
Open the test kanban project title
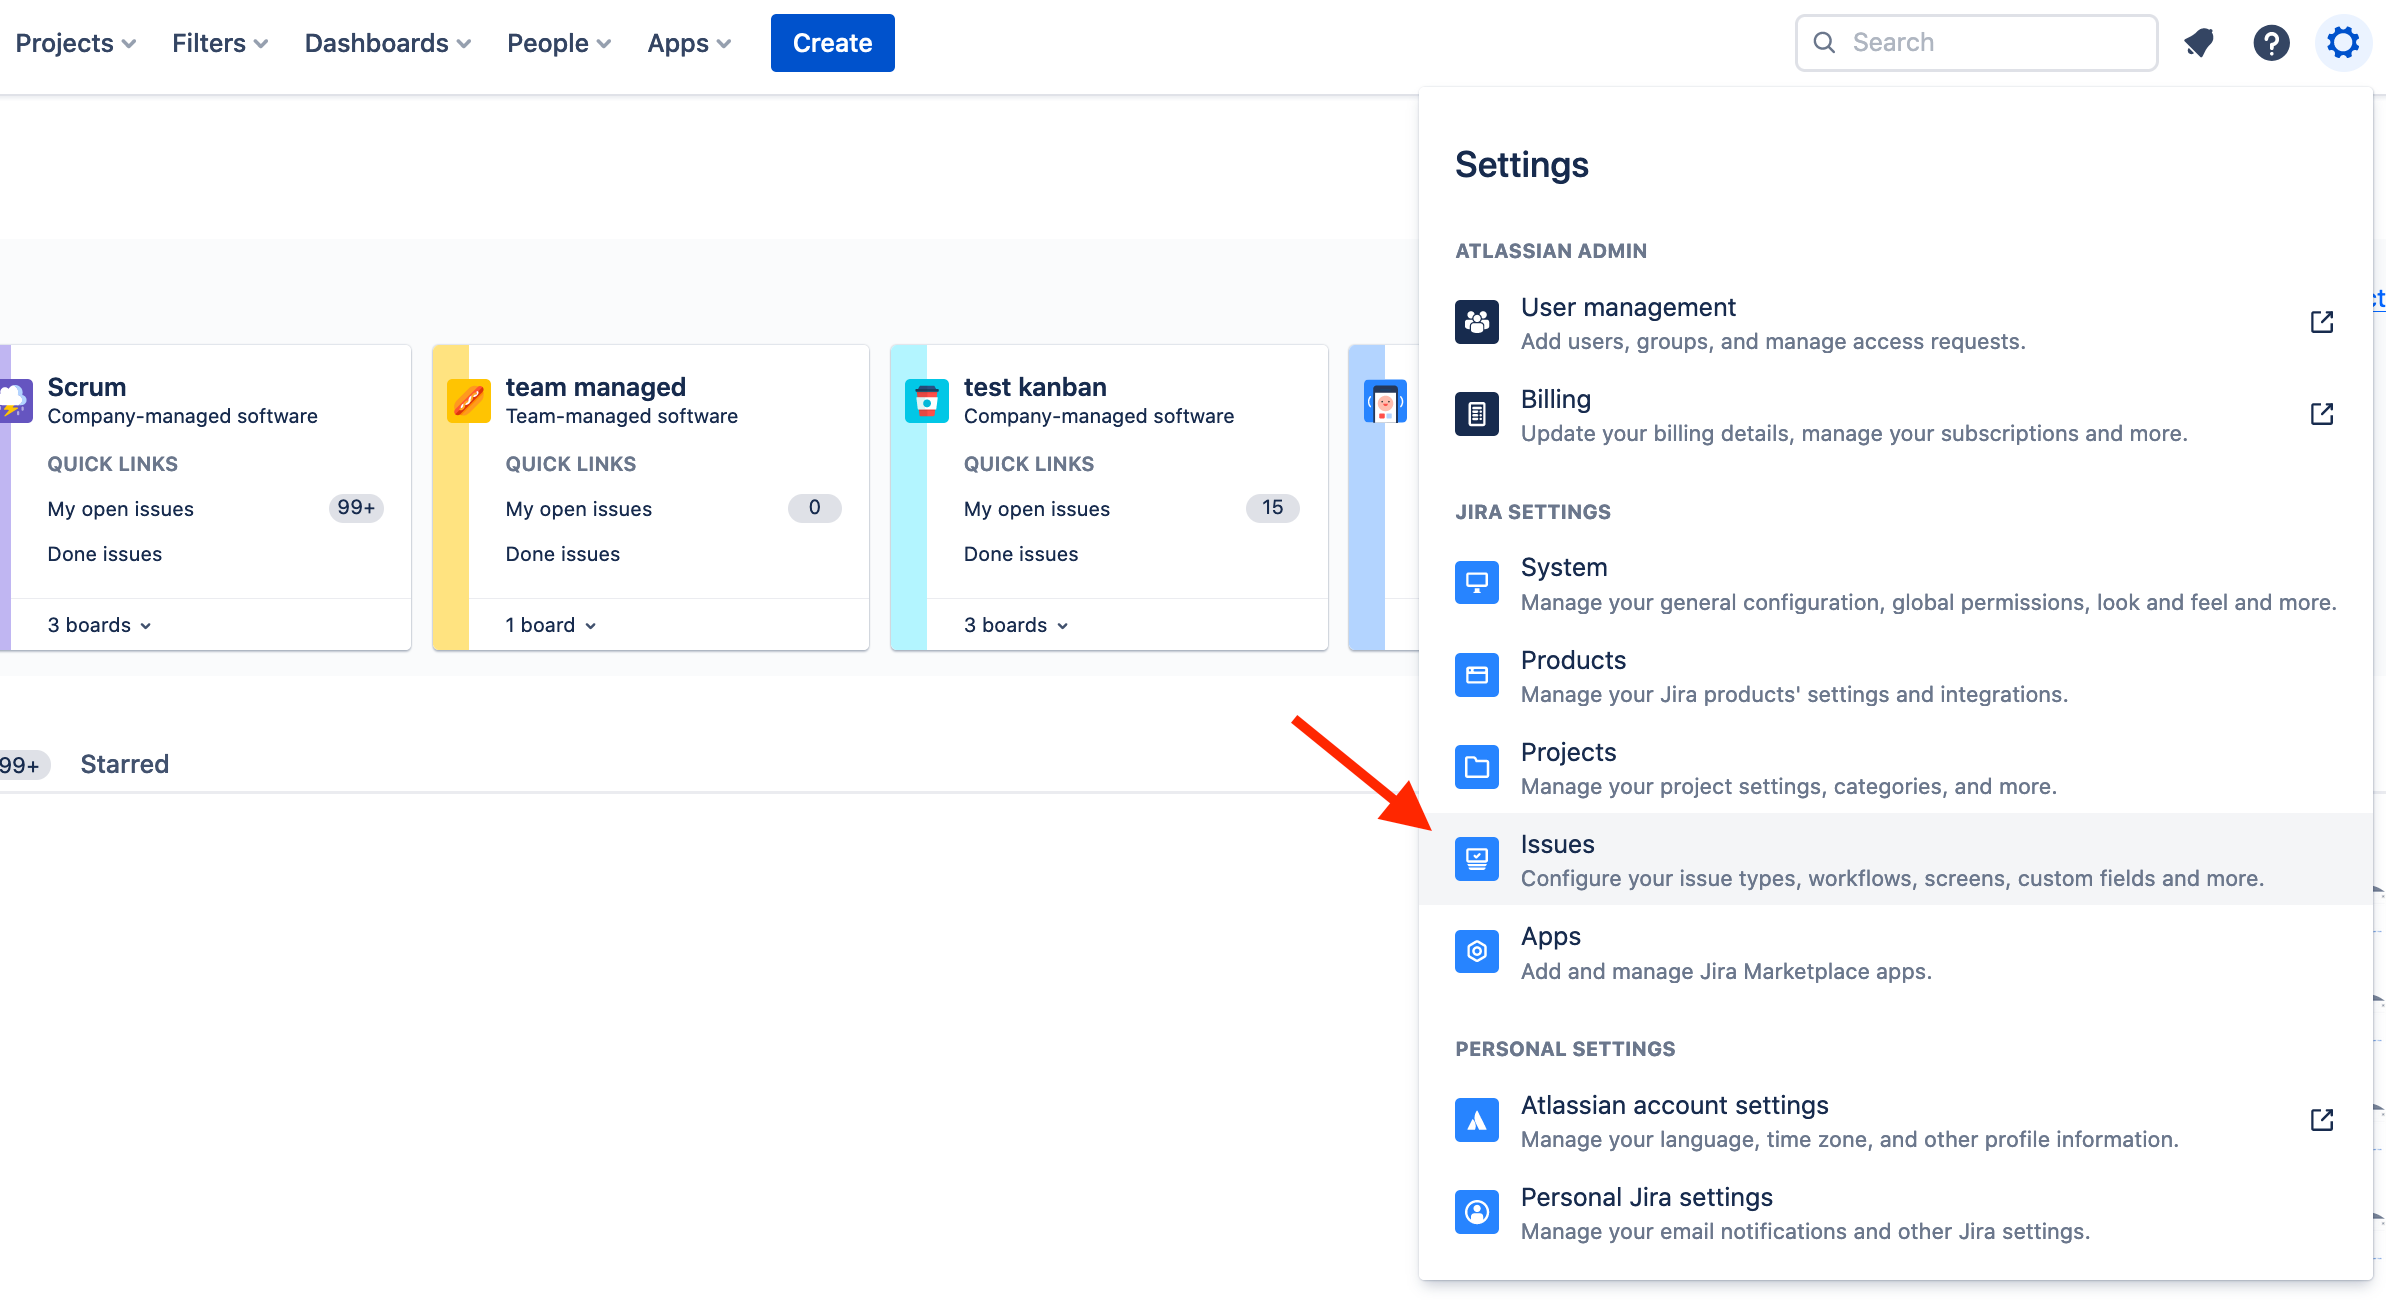click(1035, 387)
